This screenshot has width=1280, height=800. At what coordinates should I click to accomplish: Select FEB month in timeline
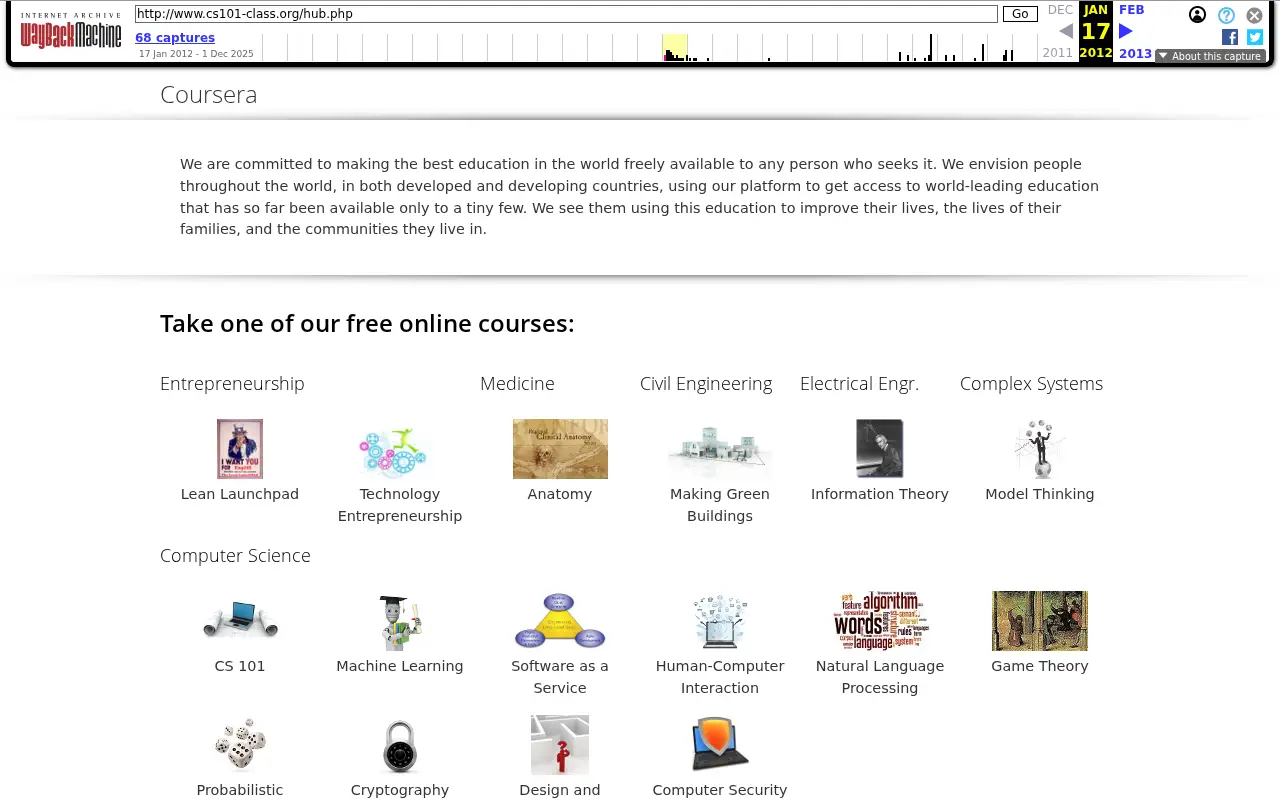click(x=1131, y=10)
